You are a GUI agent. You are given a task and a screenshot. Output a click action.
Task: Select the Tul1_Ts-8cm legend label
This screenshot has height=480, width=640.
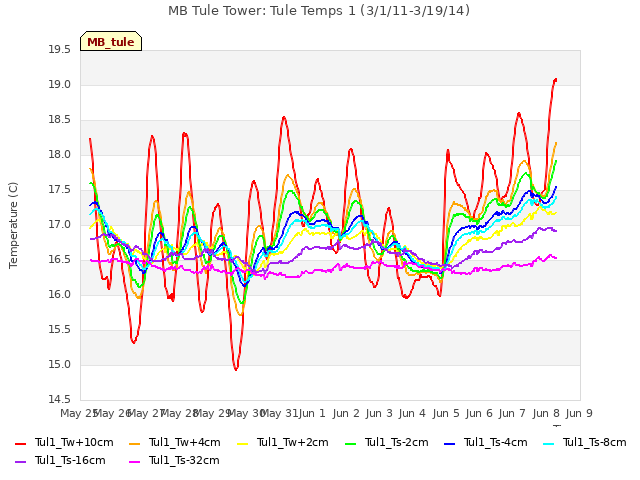click(x=594, y=442)
